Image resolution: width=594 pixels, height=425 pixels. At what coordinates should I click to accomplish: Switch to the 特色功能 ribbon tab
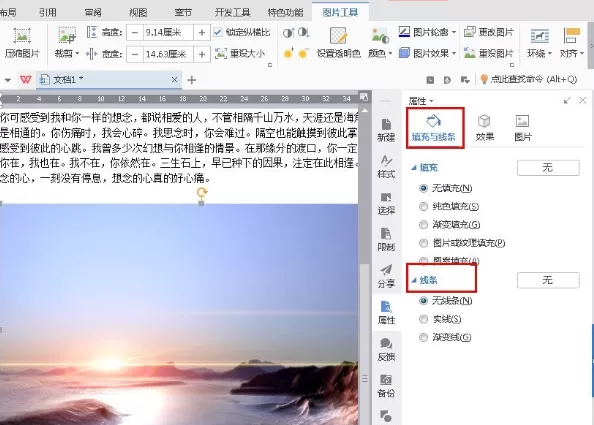285,12
